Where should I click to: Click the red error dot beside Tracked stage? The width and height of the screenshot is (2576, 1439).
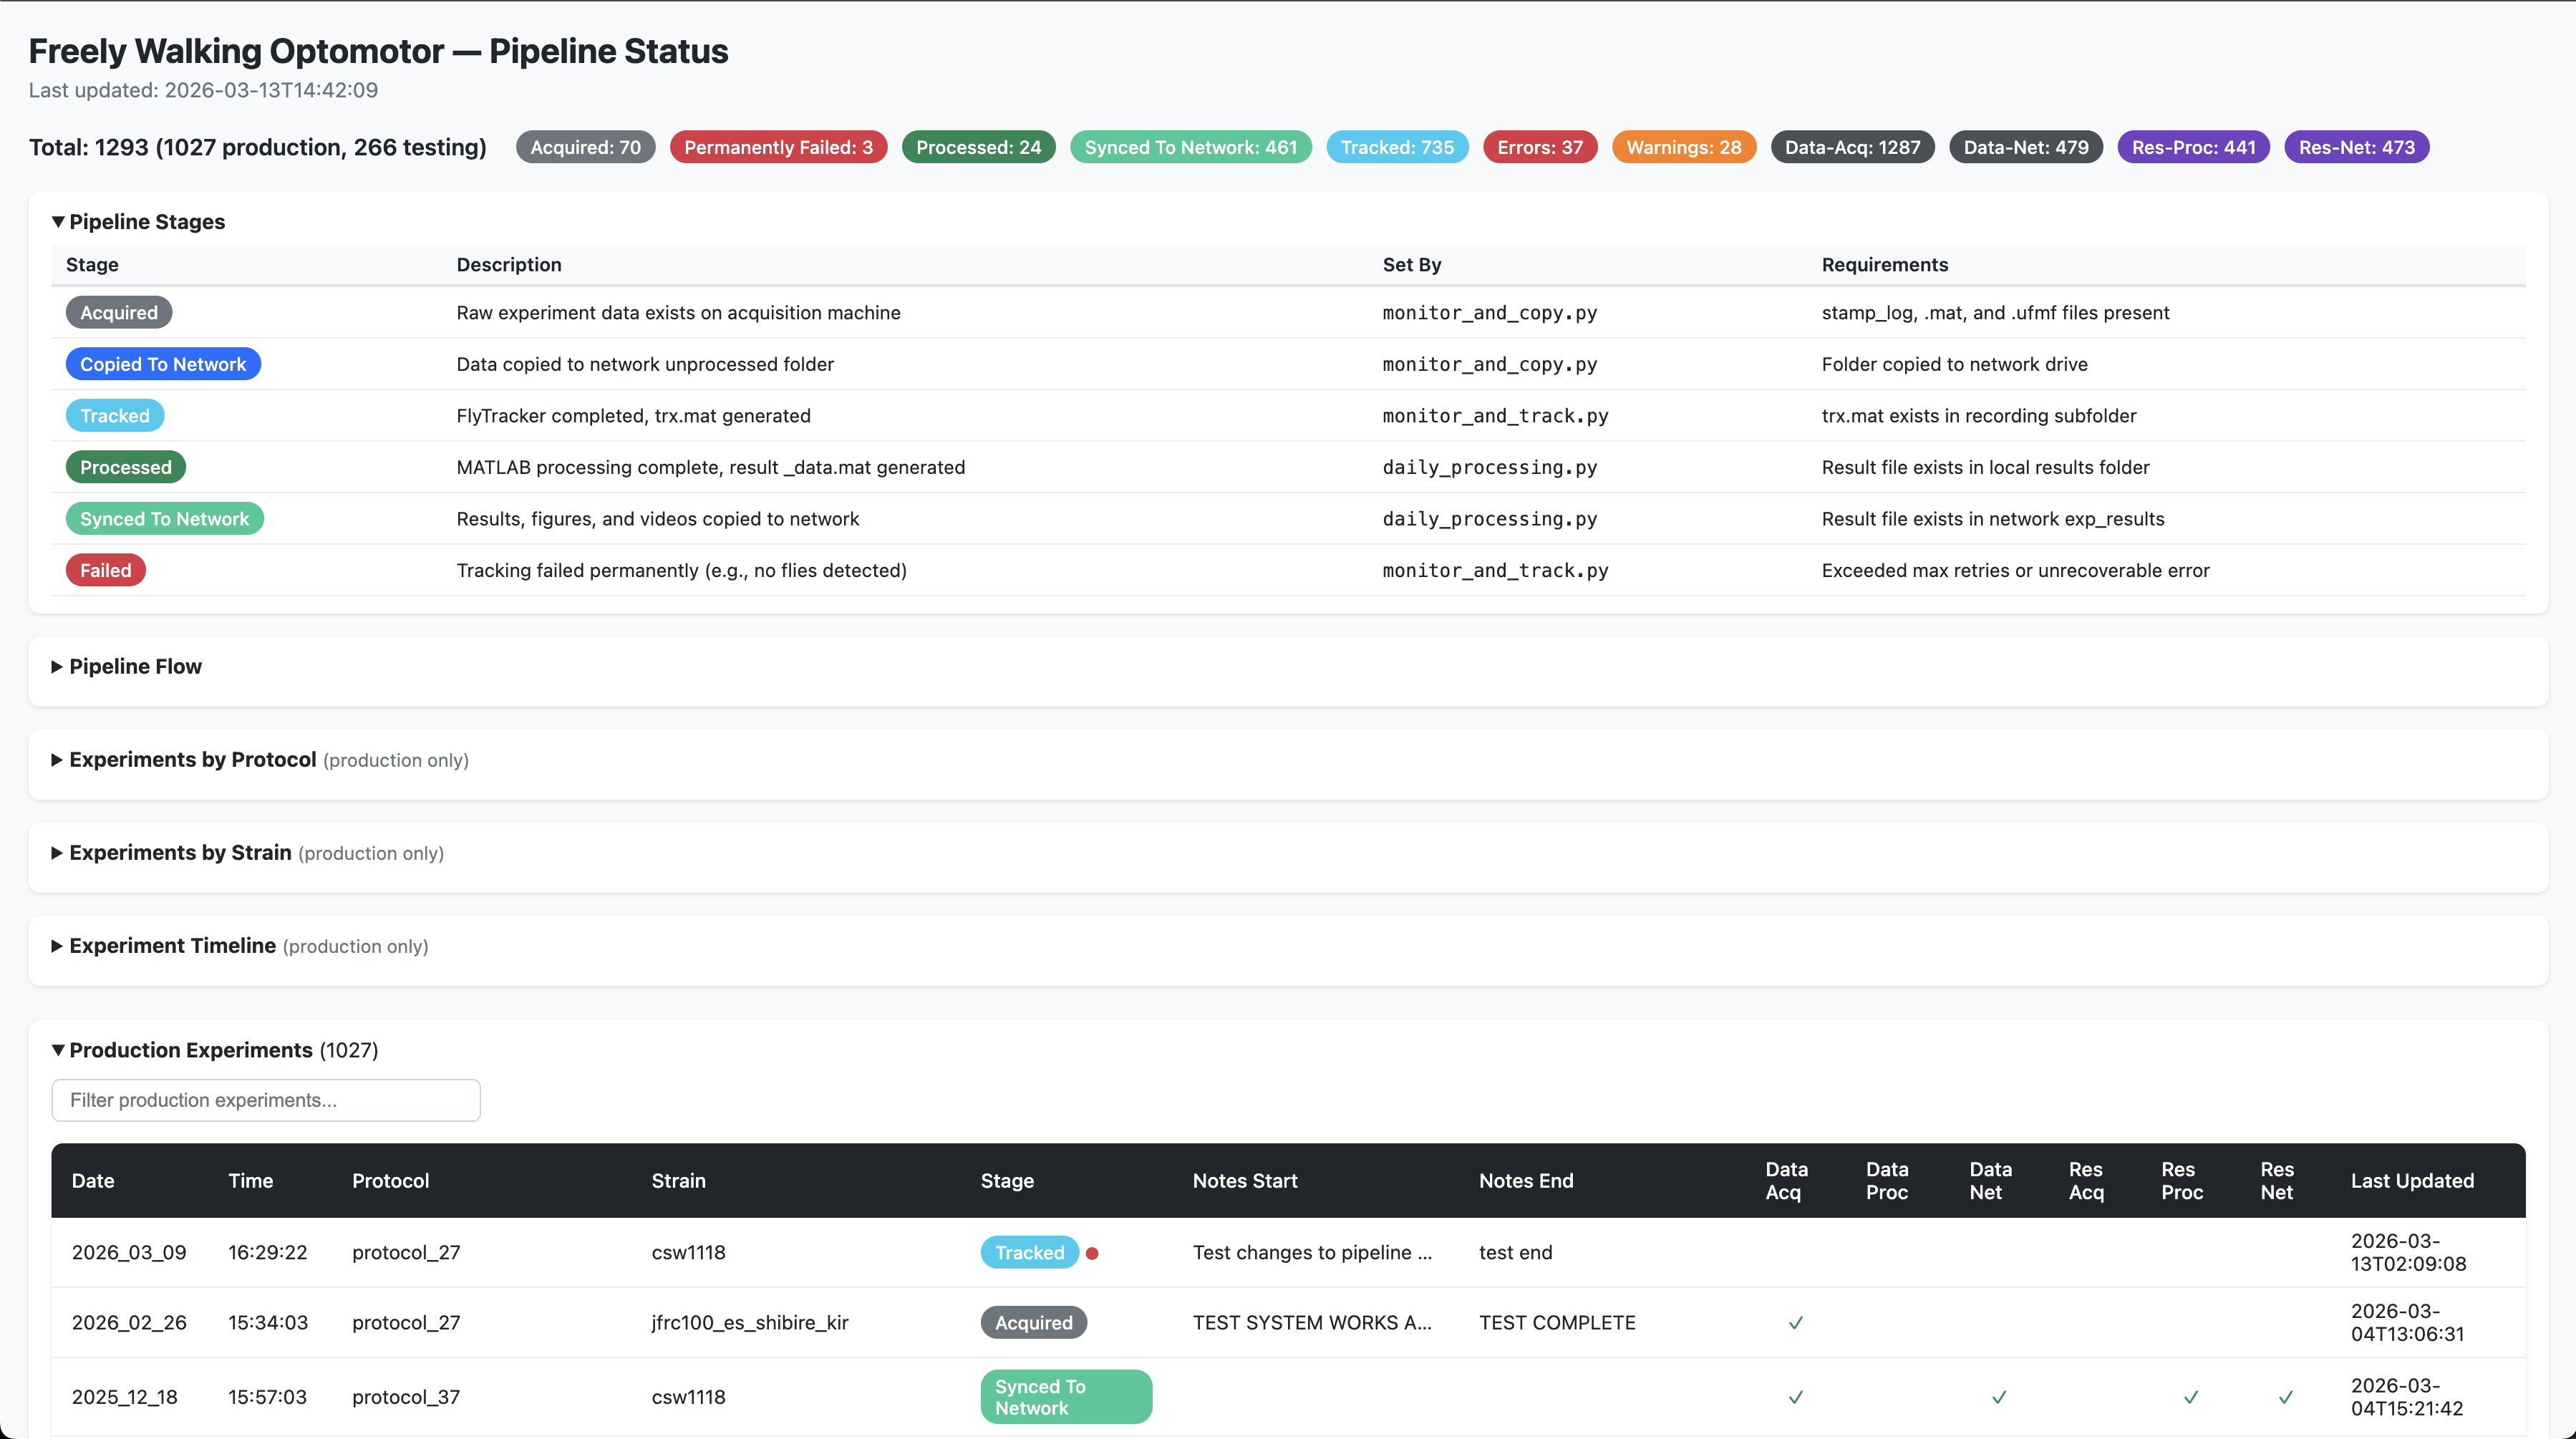(x=1092, y=1253)
